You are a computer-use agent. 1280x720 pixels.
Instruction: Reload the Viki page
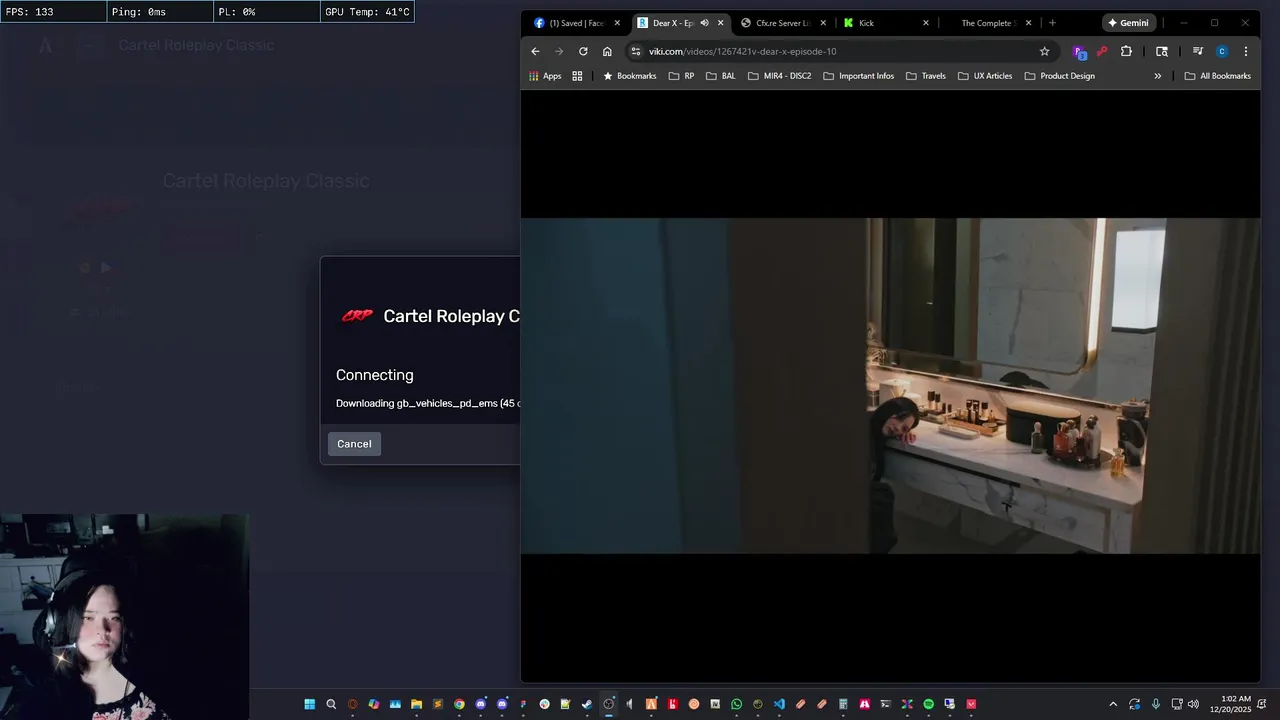pyautogui.click(x=583, y=51)
